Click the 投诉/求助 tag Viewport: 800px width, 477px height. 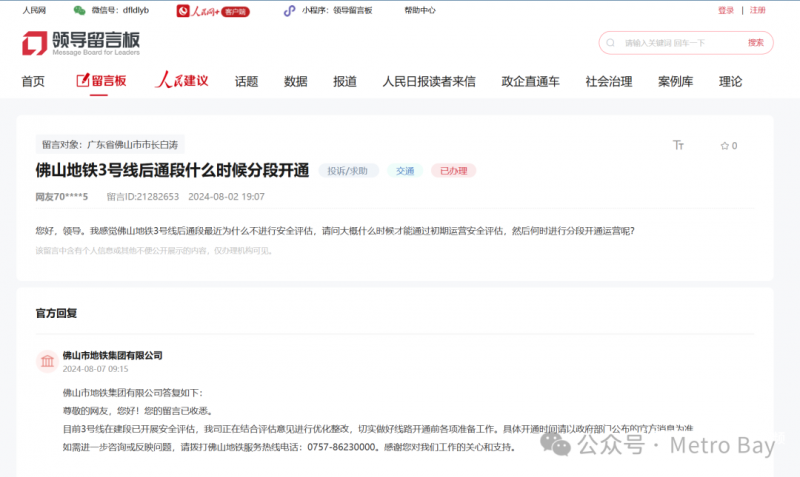[348, 171]
